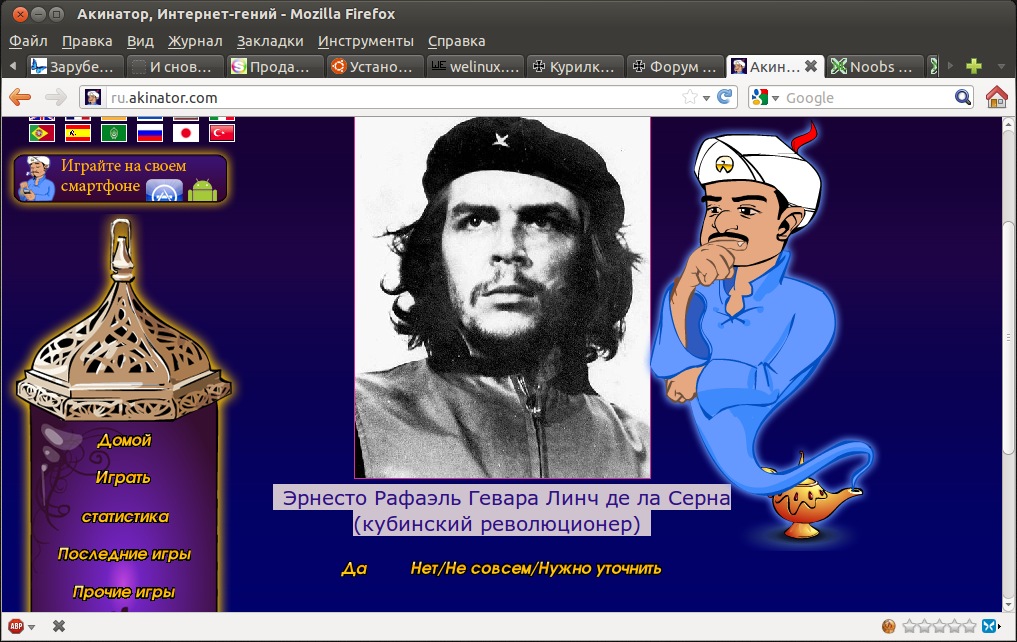Click the X icon in the status bar
Viewport: 1017px width, 642px height.
tap(59, 626)
